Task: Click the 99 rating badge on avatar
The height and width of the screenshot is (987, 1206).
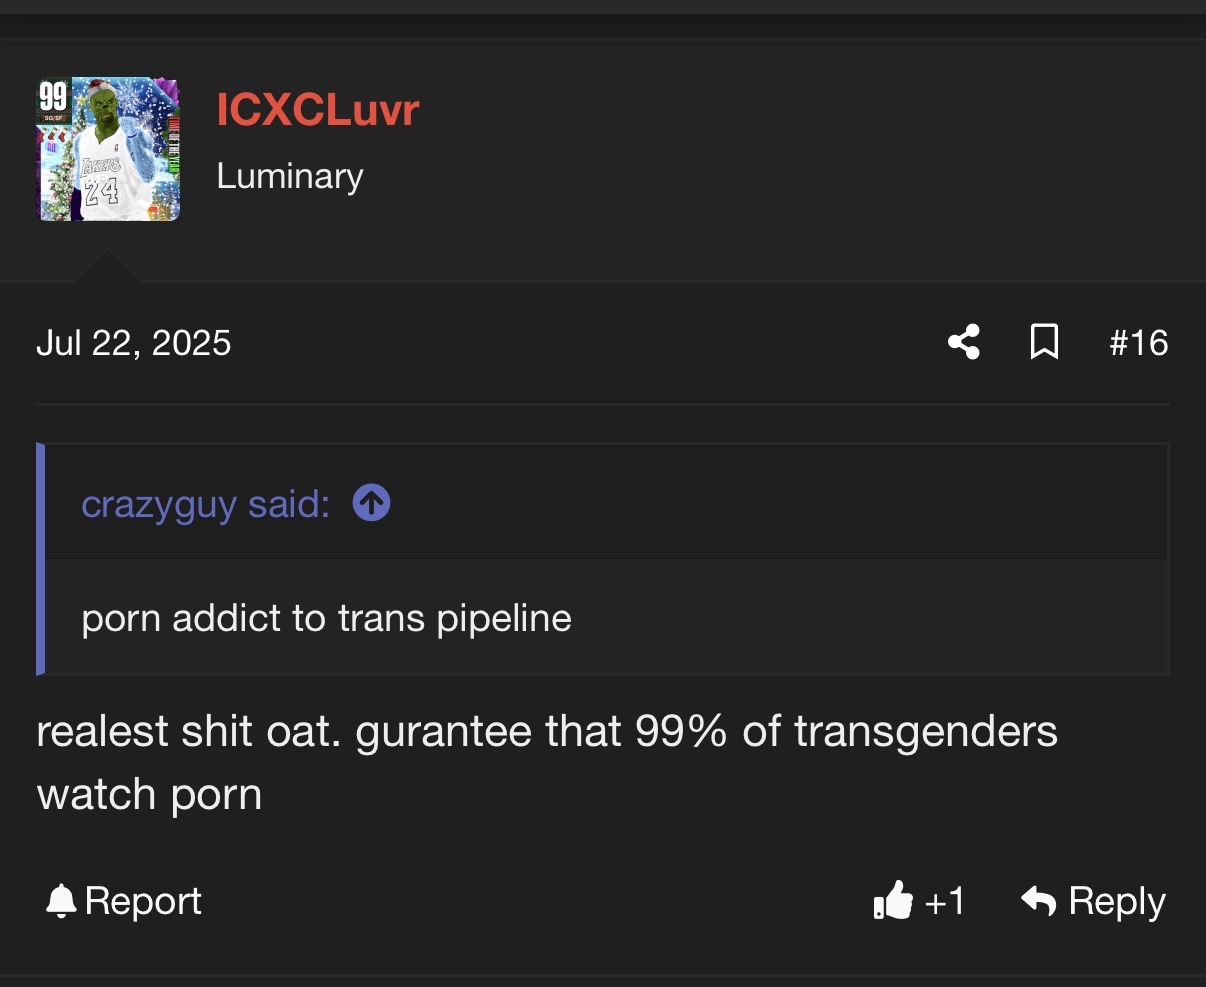Action: click(x=53, y=97)
